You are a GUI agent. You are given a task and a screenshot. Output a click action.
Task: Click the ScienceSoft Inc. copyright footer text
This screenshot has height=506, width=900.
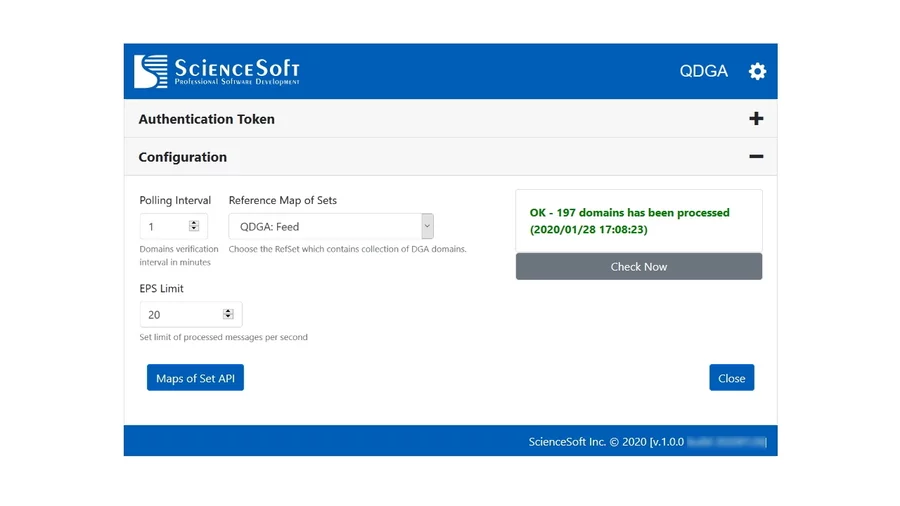click(603, 441)
